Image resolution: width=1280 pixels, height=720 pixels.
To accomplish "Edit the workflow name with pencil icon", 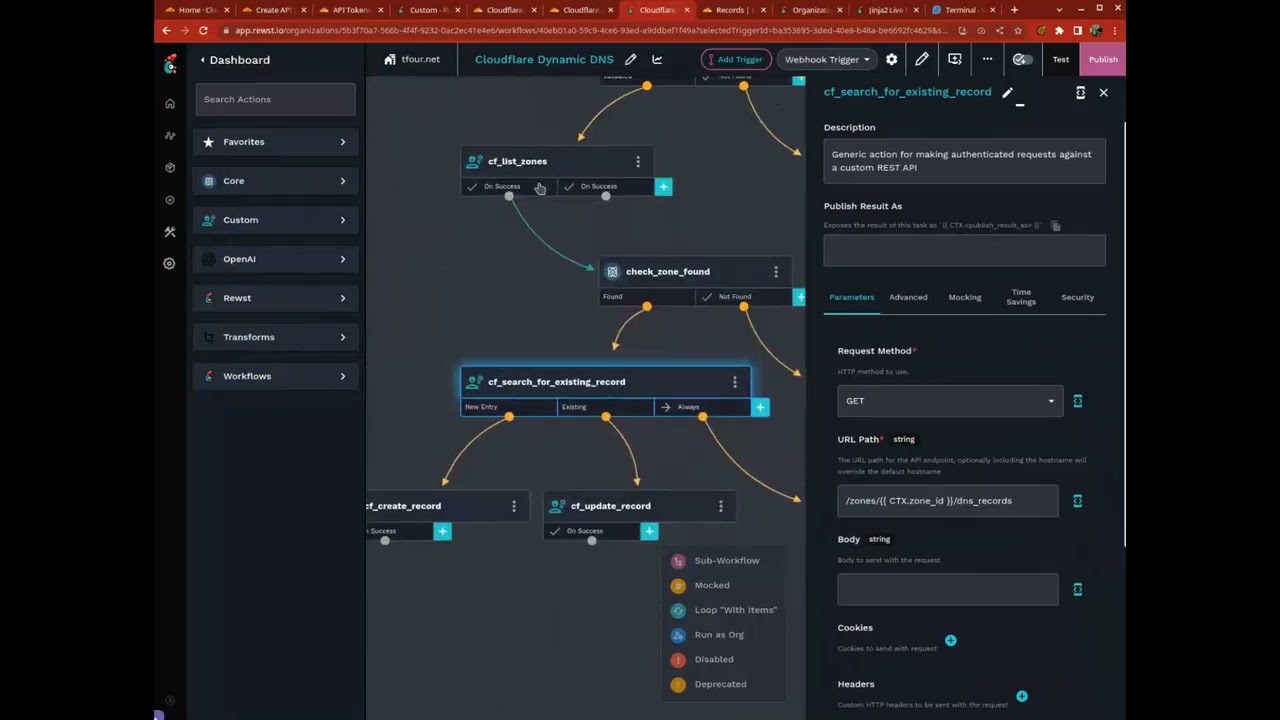I will click(630, 59).
